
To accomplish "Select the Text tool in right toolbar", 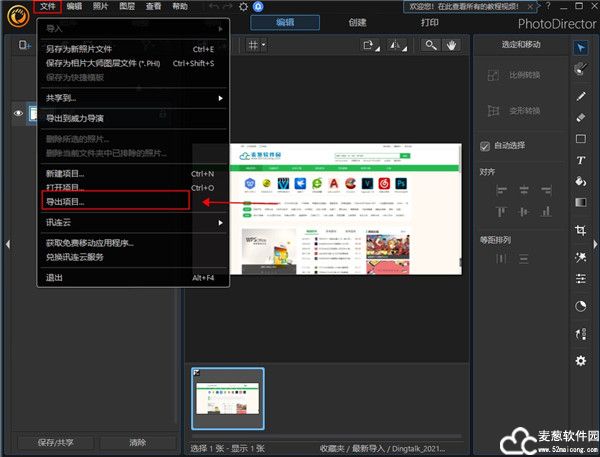I will [x=581, y=160].
